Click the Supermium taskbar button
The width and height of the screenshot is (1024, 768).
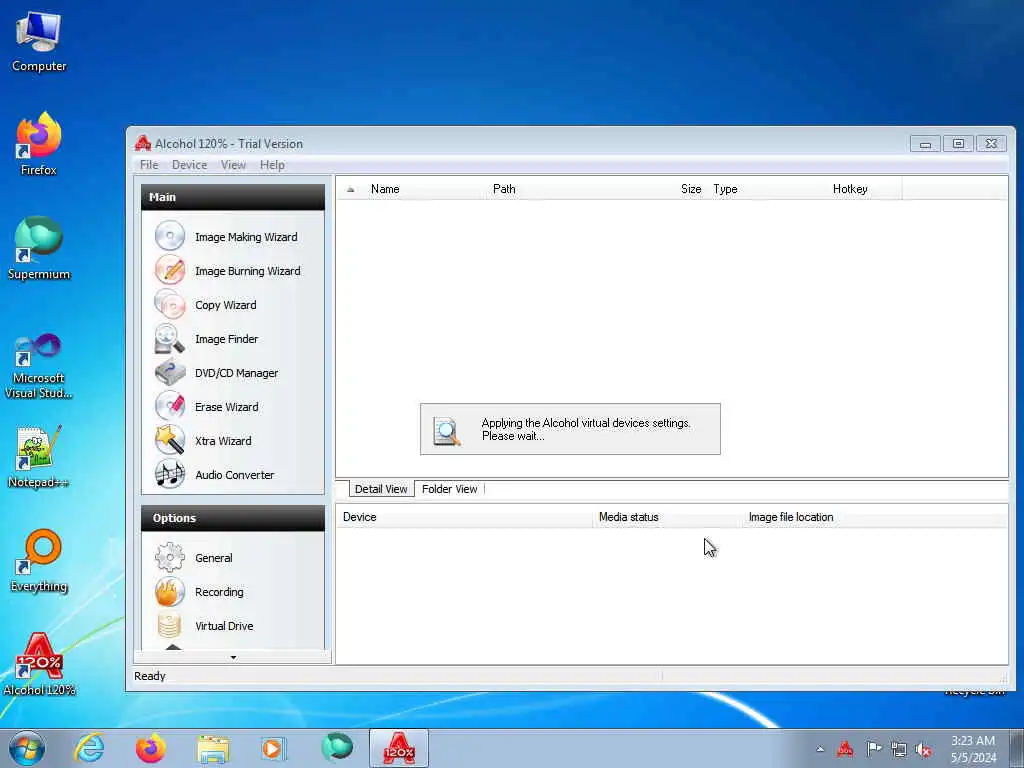coord(337,748)
